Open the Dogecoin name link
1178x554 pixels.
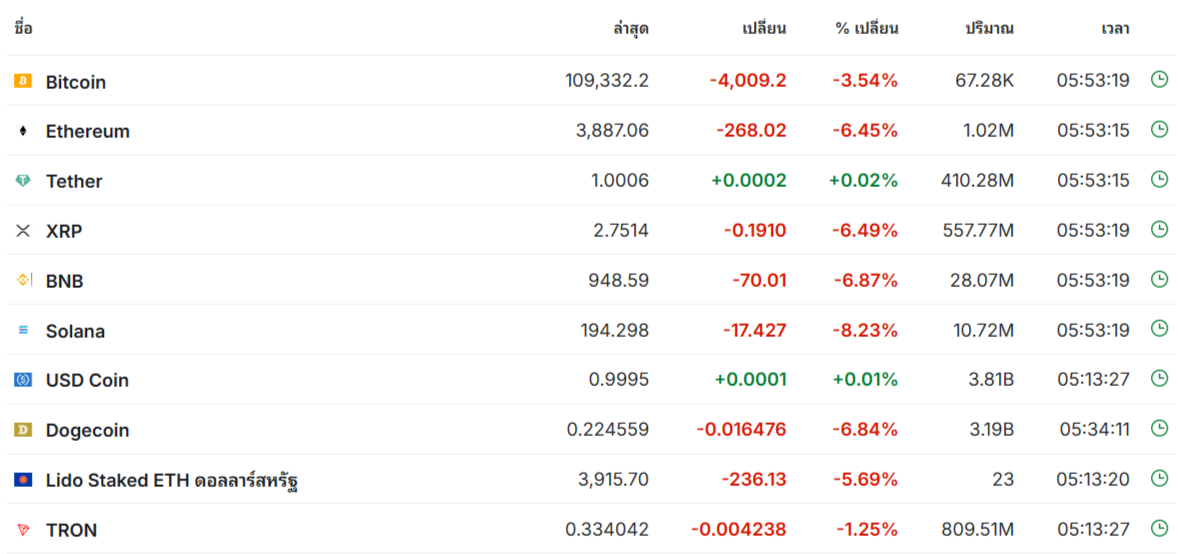87,431
